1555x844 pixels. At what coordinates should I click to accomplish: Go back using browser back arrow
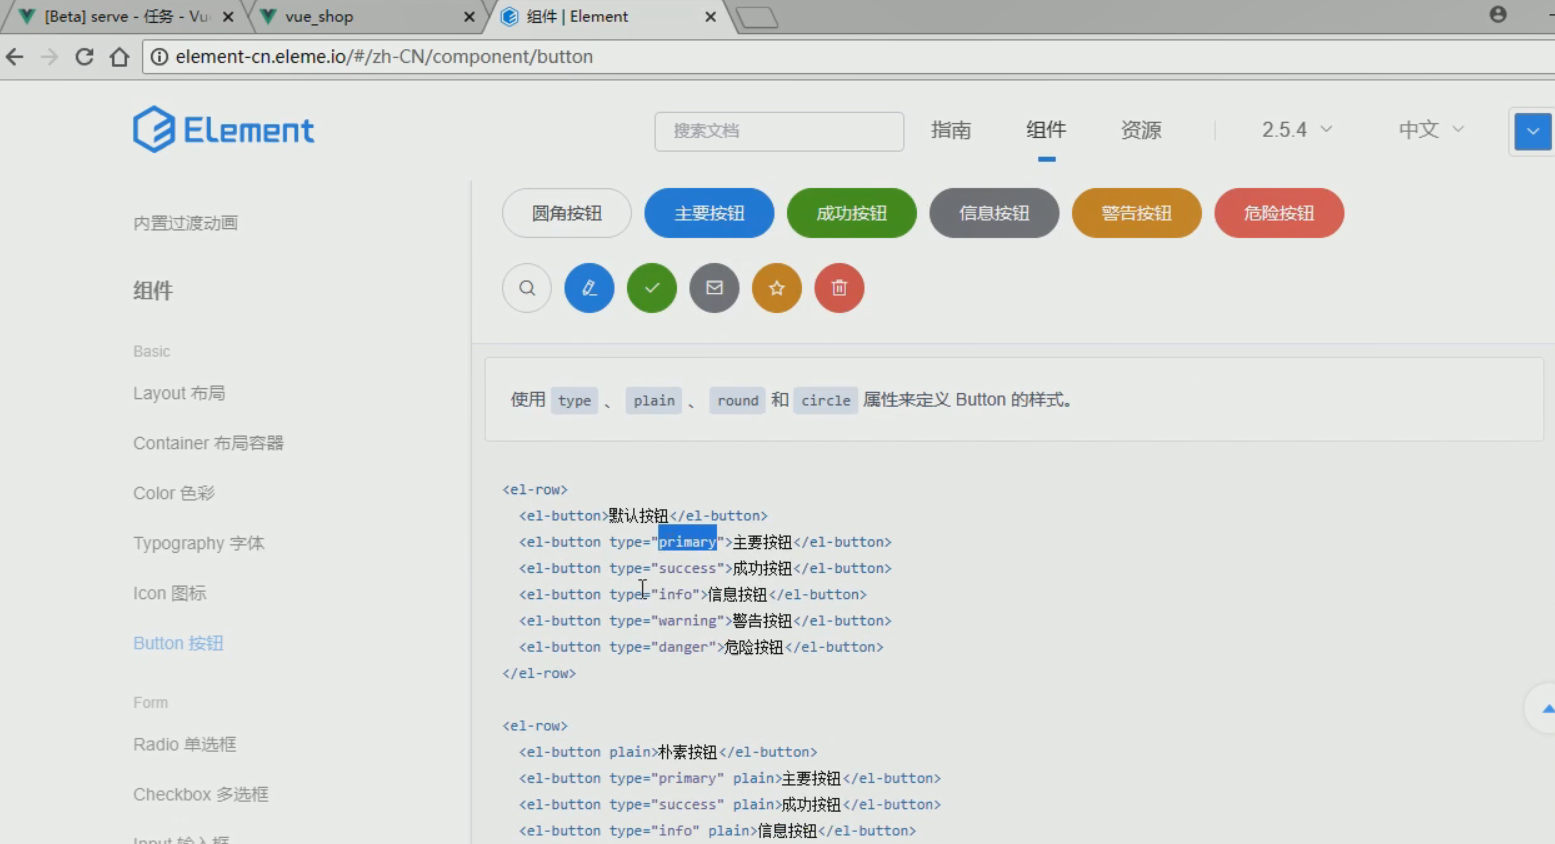pyautogui.click(x=15, y=57)
